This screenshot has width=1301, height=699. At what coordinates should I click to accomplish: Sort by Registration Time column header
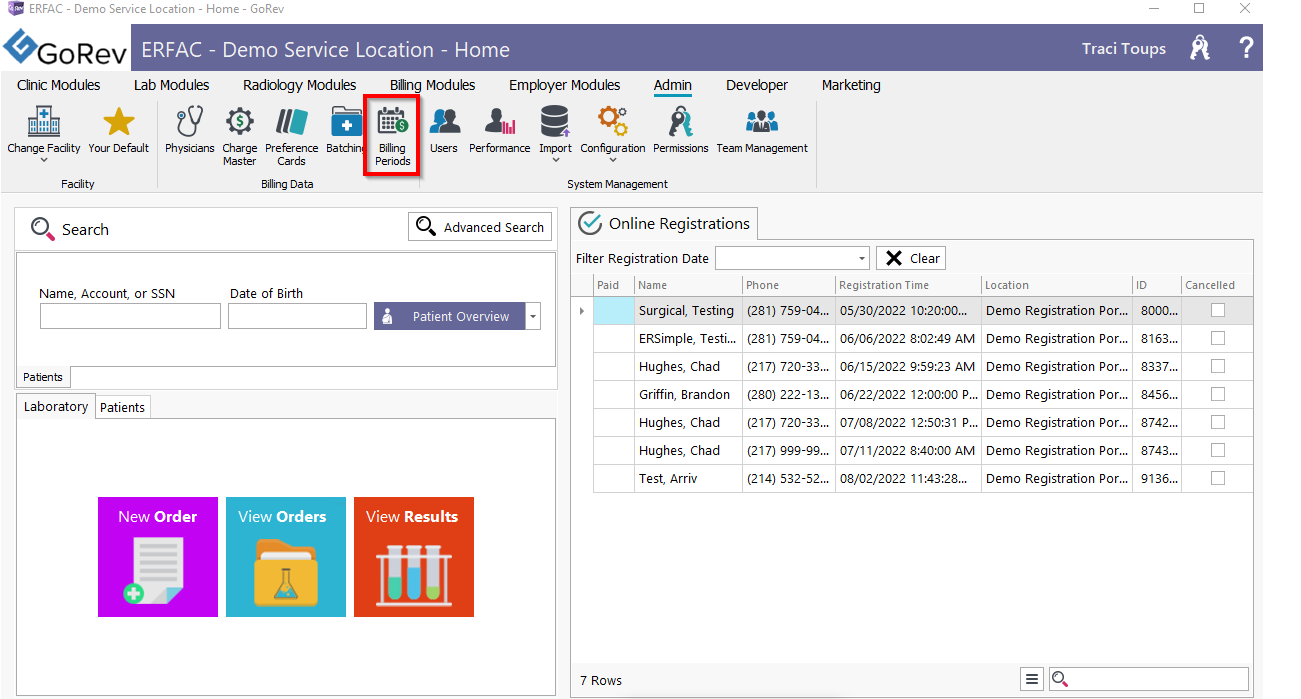[908, 285]
